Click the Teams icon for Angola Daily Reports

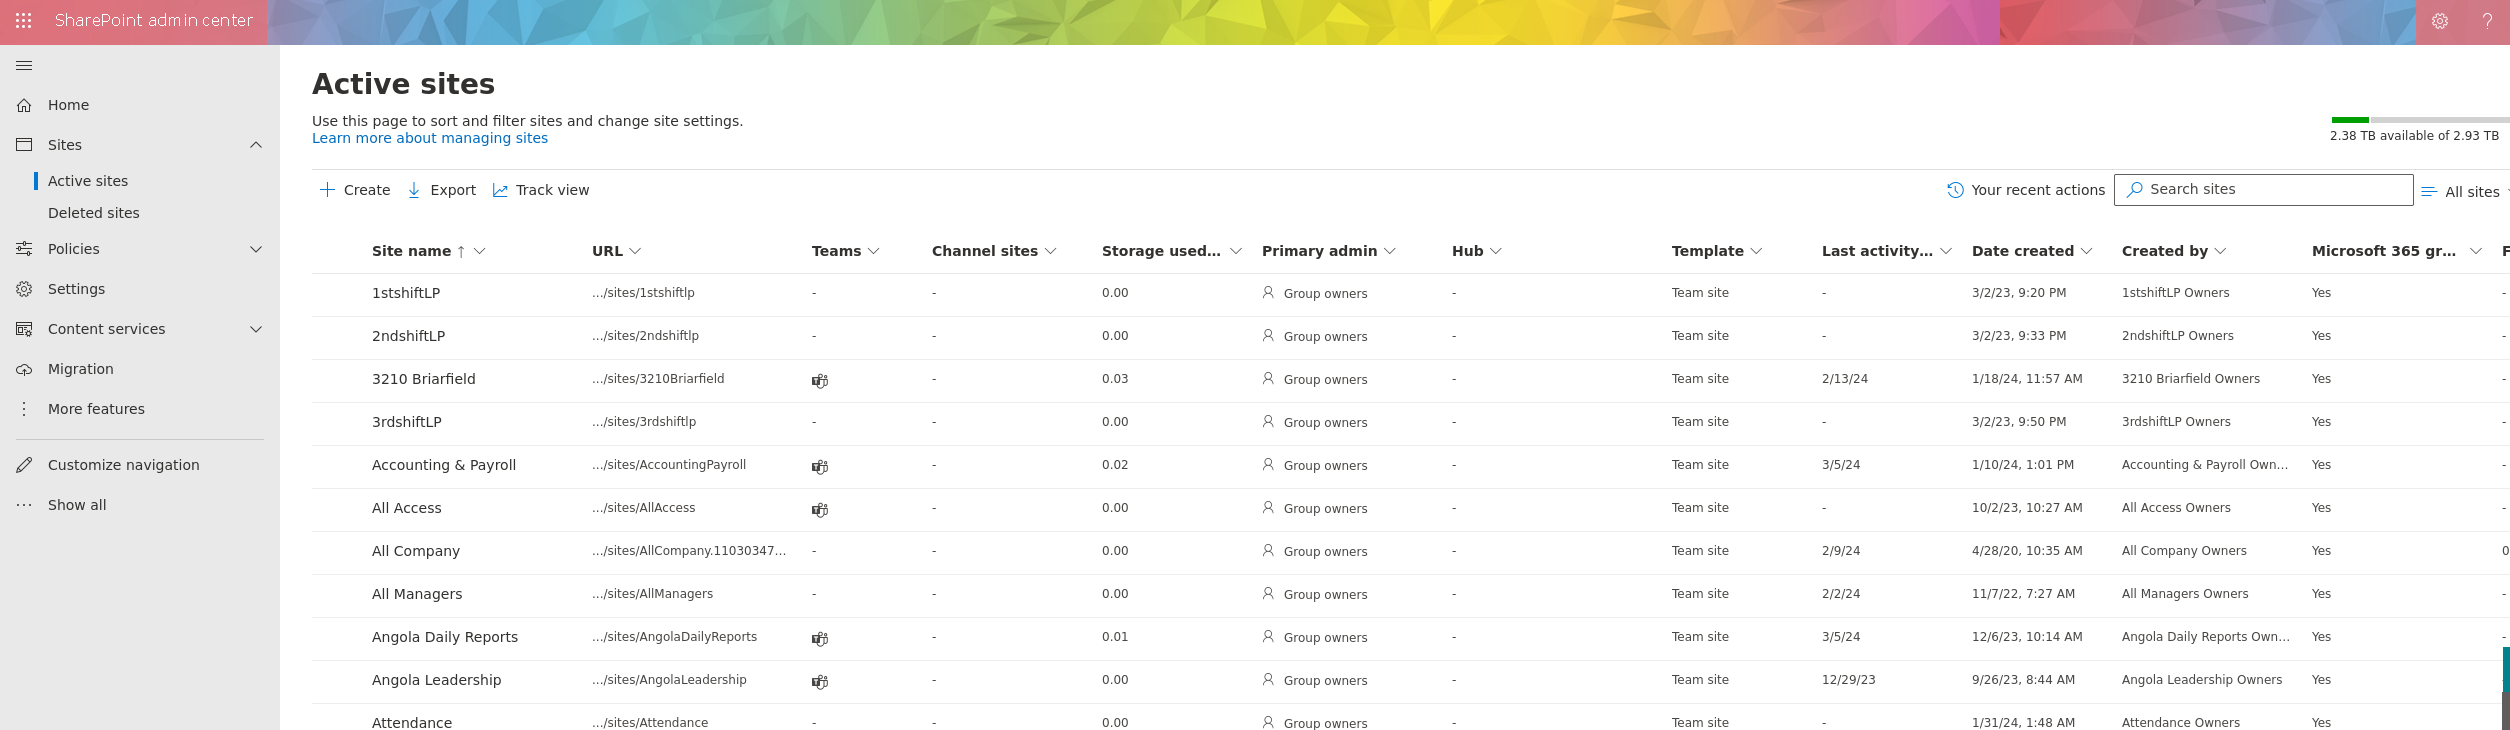click(820, 638)
